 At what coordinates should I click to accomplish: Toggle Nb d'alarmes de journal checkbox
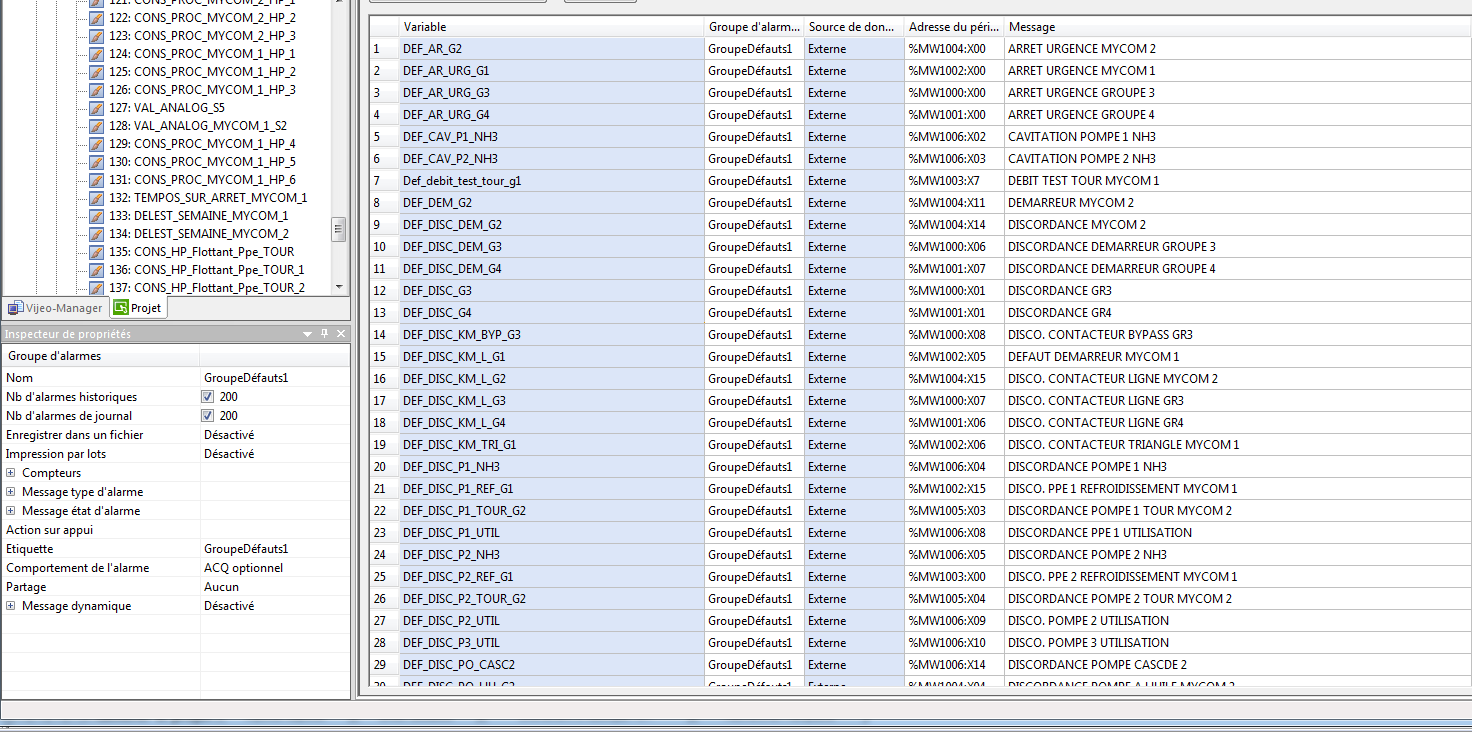click(208, 416)
